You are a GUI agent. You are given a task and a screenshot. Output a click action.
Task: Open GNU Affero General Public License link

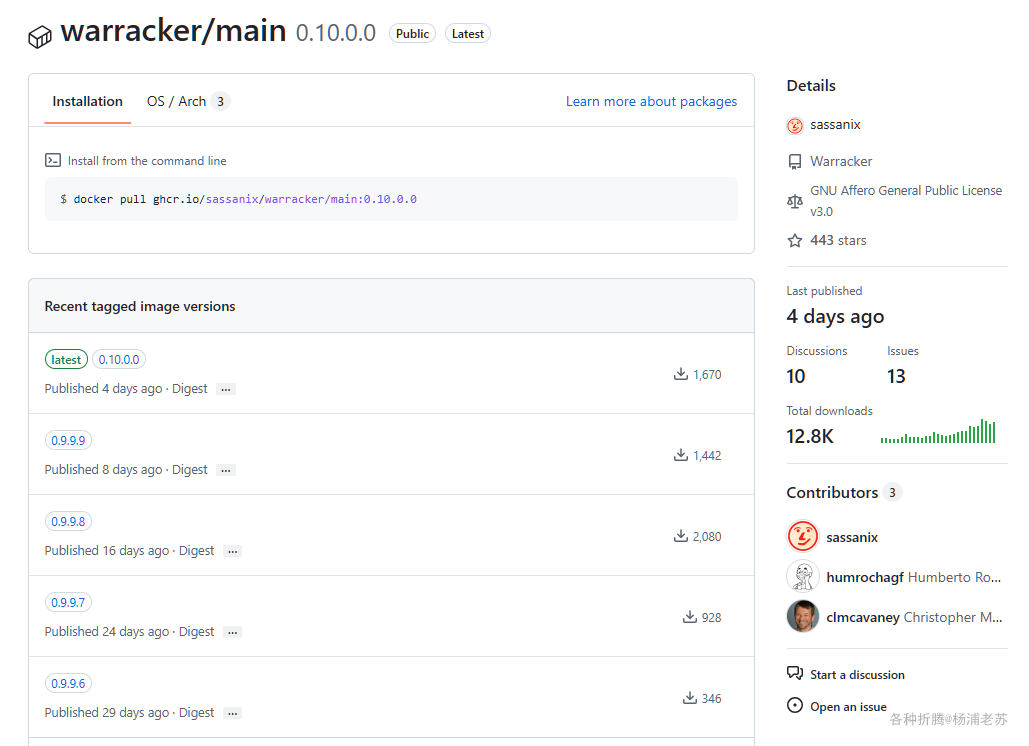pos(906,201)
